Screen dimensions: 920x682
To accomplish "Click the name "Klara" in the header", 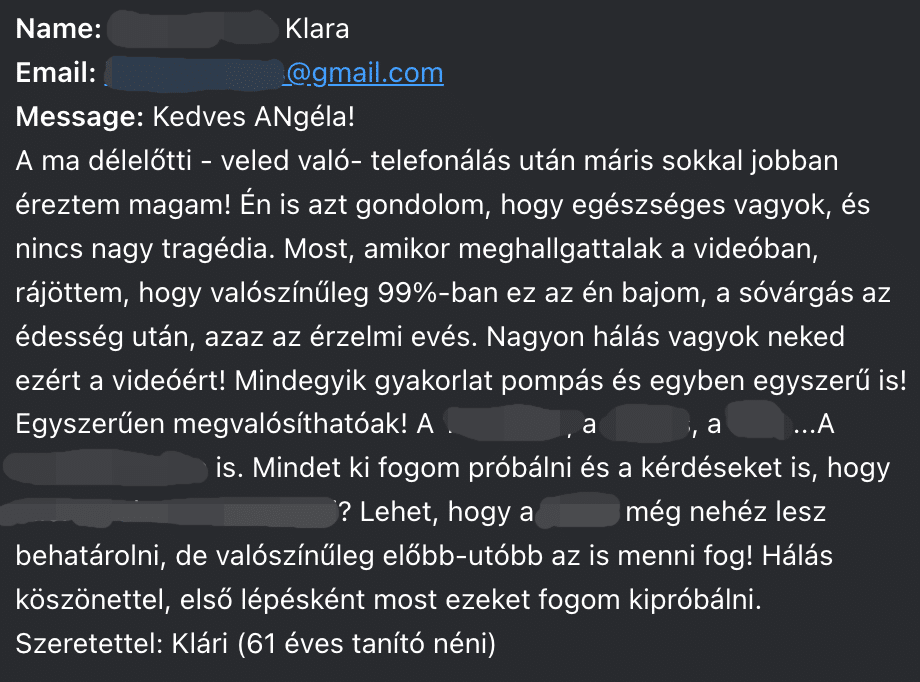I will pyautogui.click(x=317, y=28).
